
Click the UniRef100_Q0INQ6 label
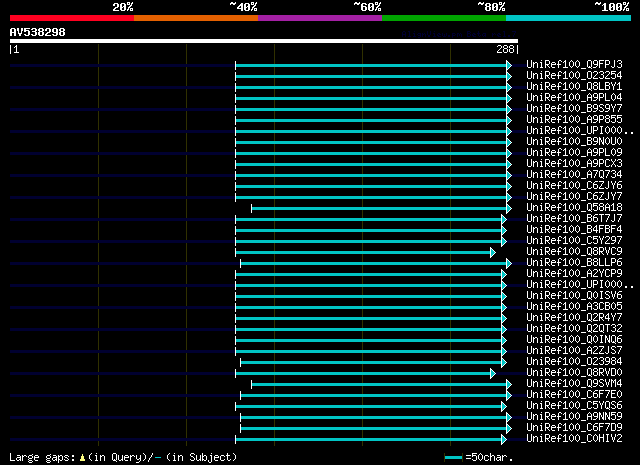(574, 339)
